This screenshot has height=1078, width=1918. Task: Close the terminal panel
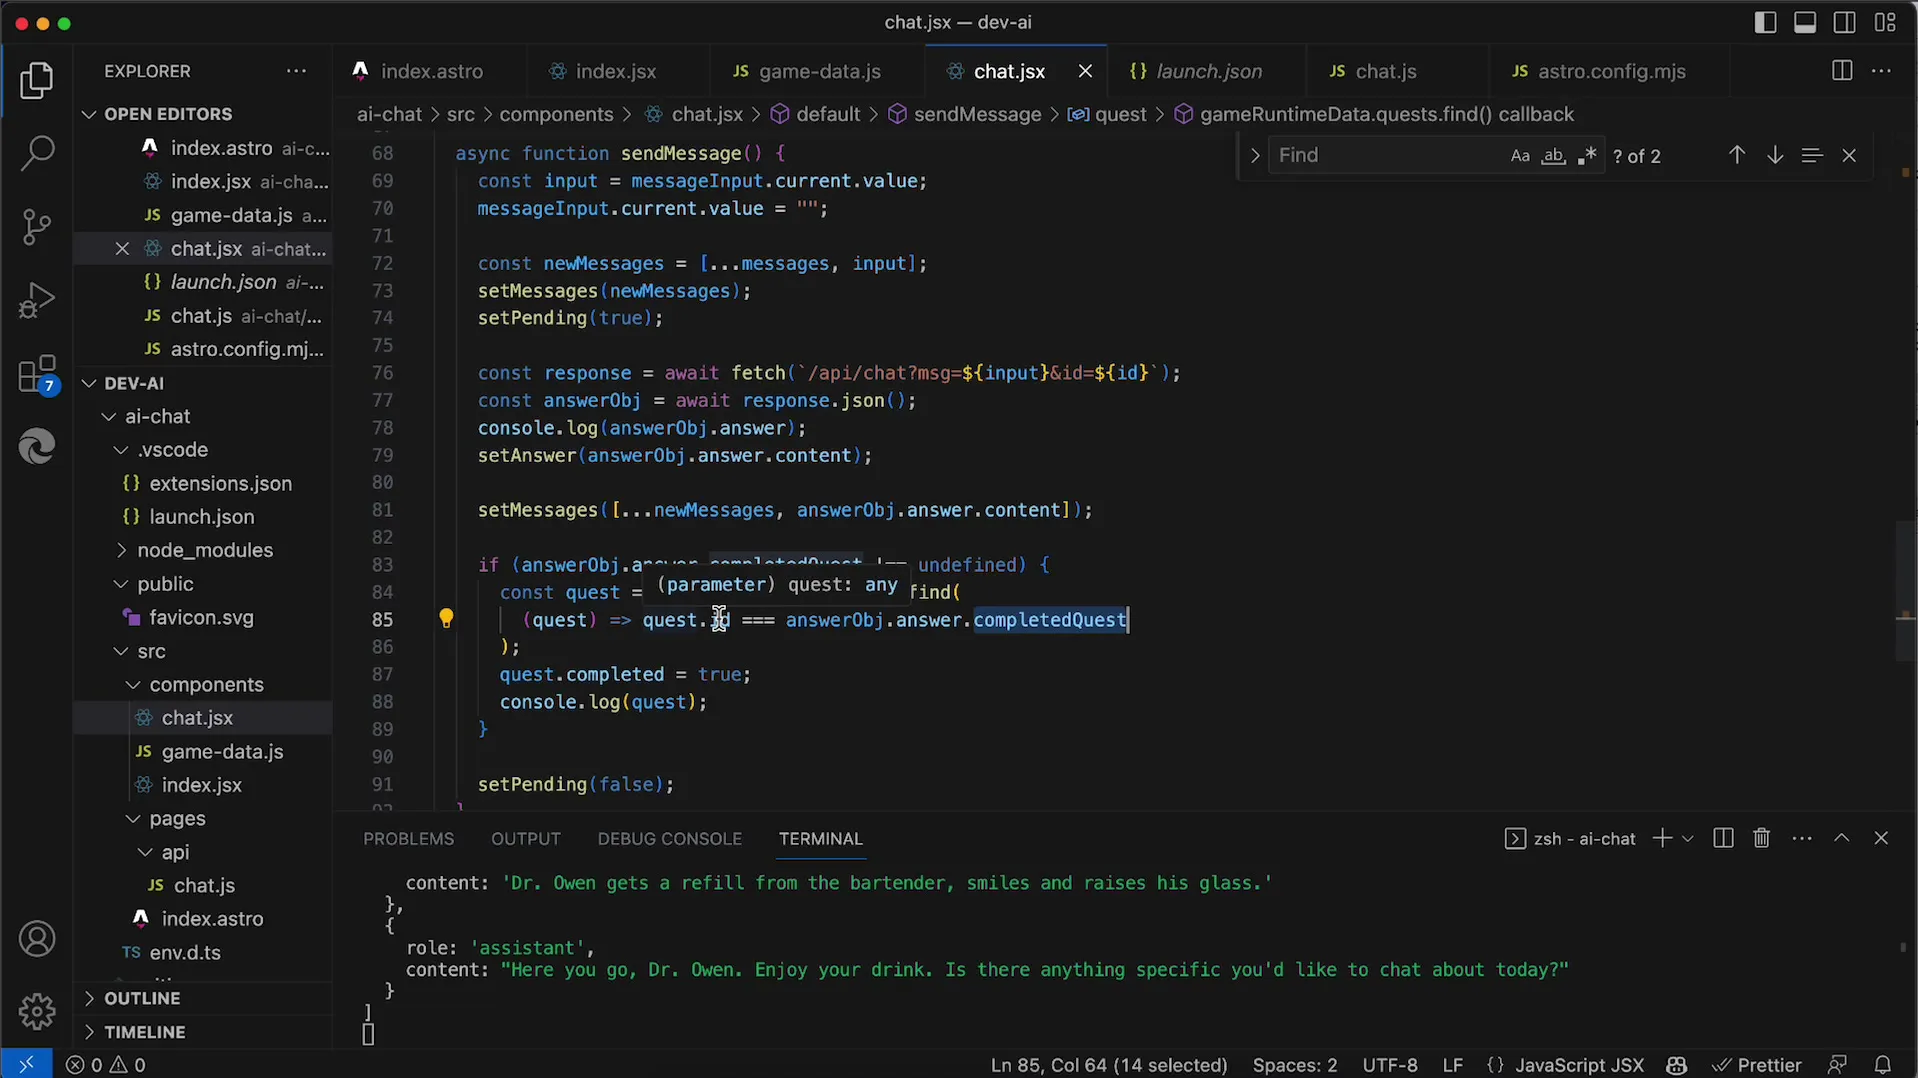tap(1881, 838)
